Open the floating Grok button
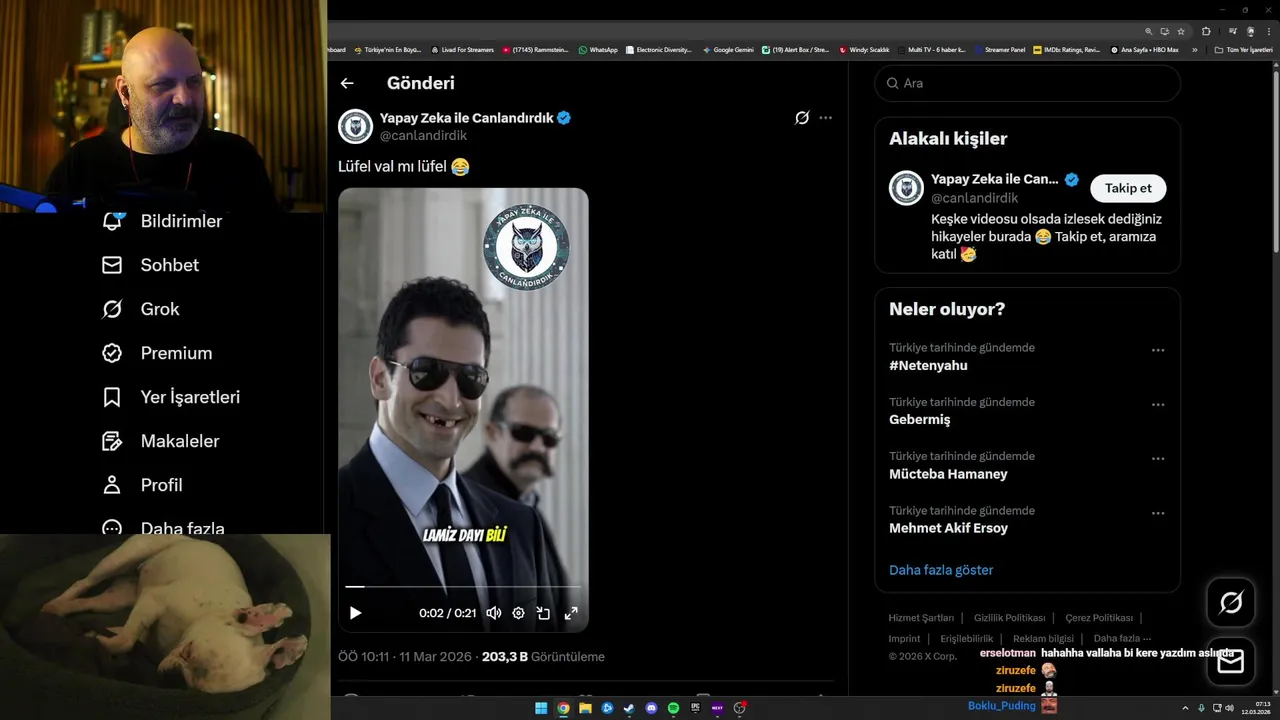The height and width of the screenshot is (720, 1280). [x=1231, y=602]
